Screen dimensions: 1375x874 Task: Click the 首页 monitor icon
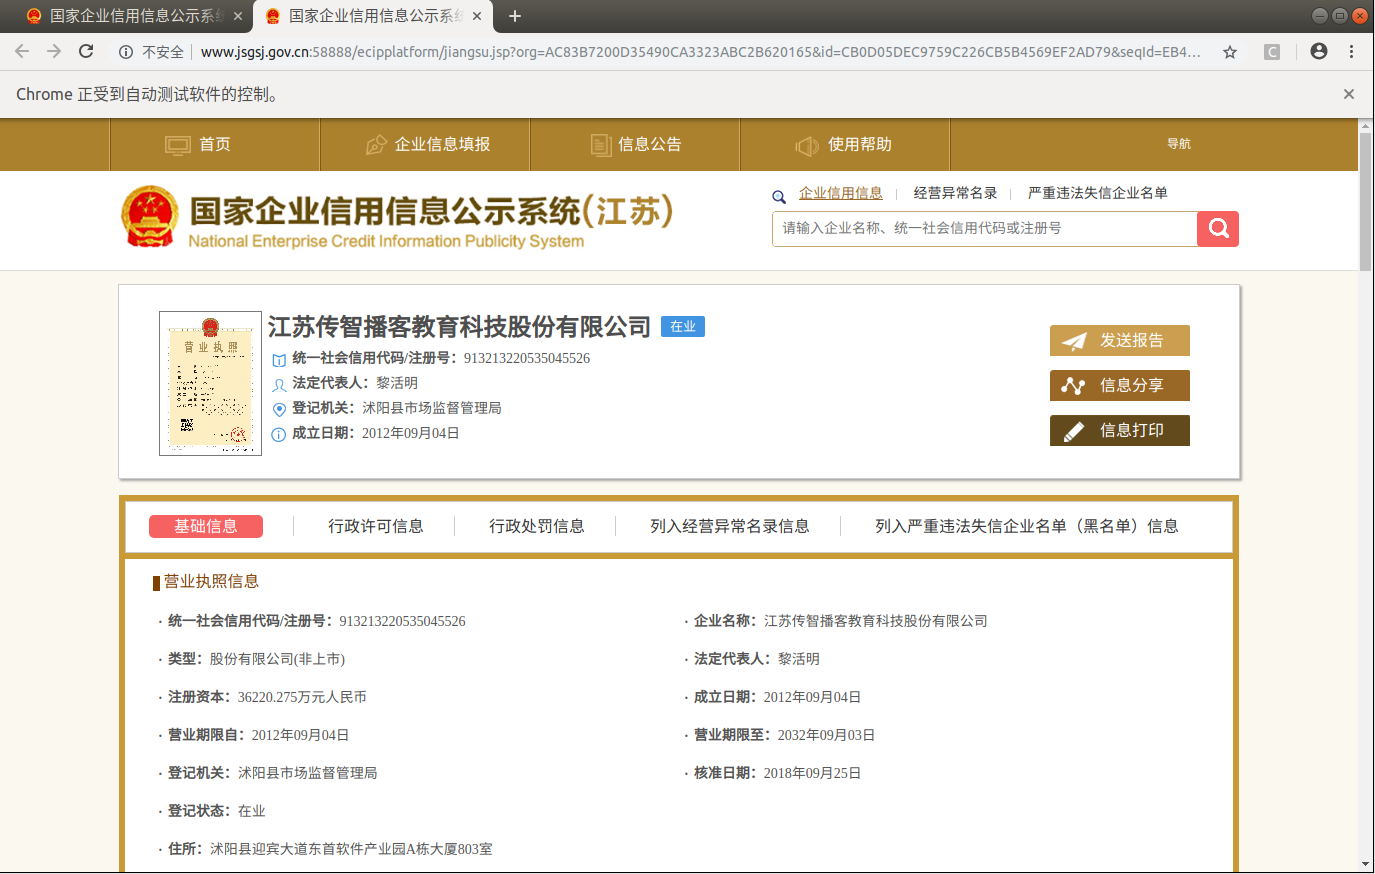178,145
